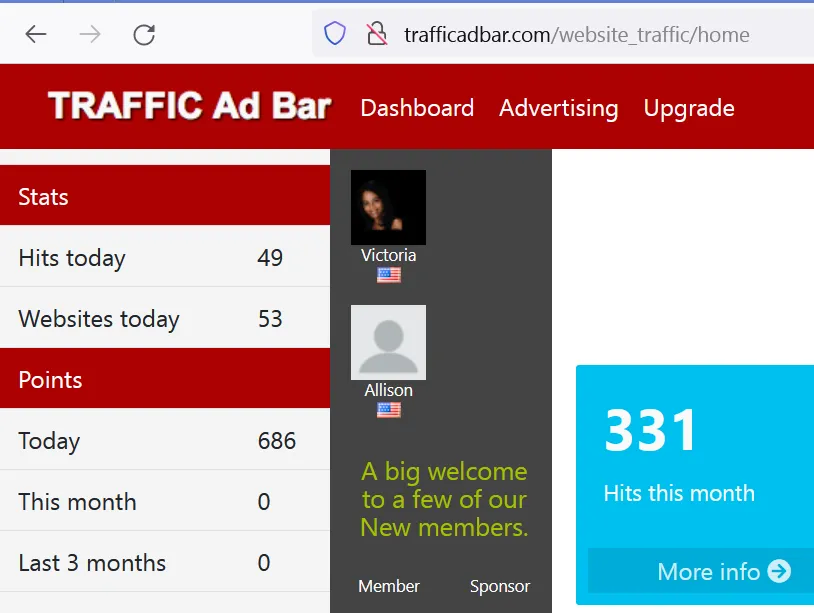Click the Websites today value 53

pyautogui.click(x=270, y=319)
